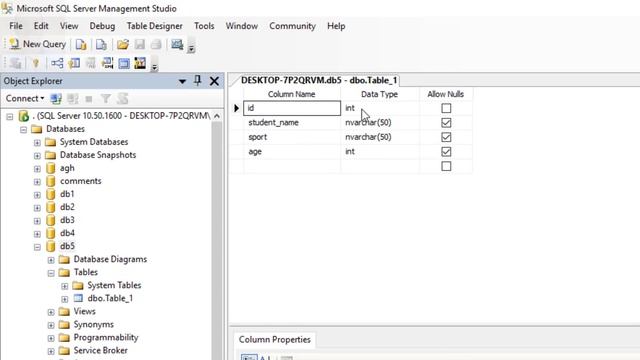Open the Connect dropdown in Object Explorer
The image size is (640, 360).
click(24, 98)
